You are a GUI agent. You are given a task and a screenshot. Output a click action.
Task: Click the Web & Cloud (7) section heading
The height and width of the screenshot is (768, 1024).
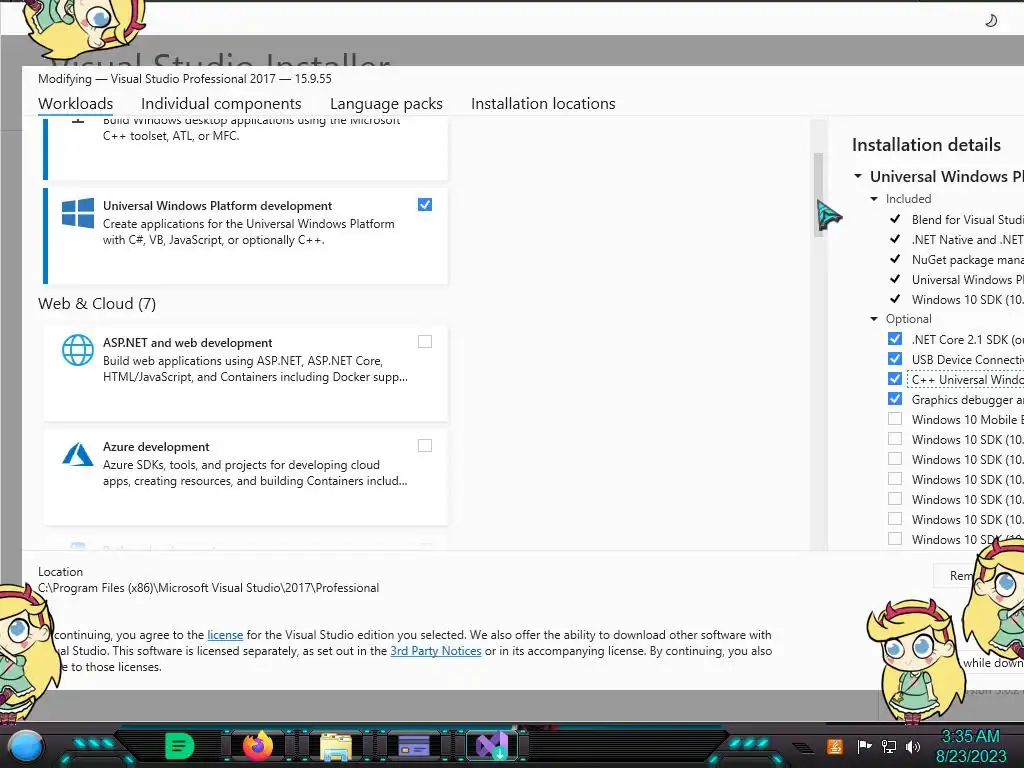click(x=97, y=304)
